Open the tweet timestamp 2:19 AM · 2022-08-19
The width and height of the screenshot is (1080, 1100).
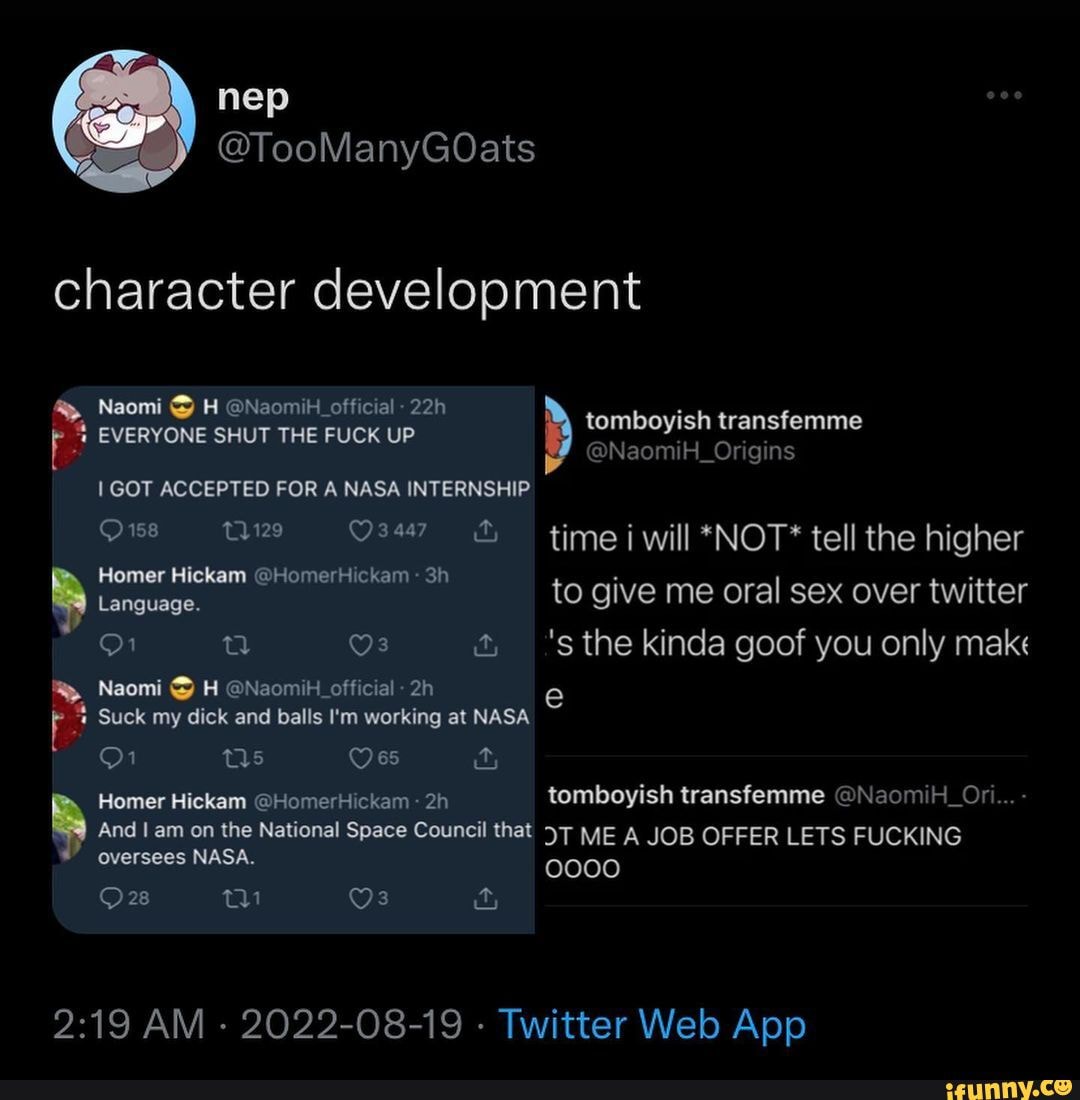(258, 1024)
